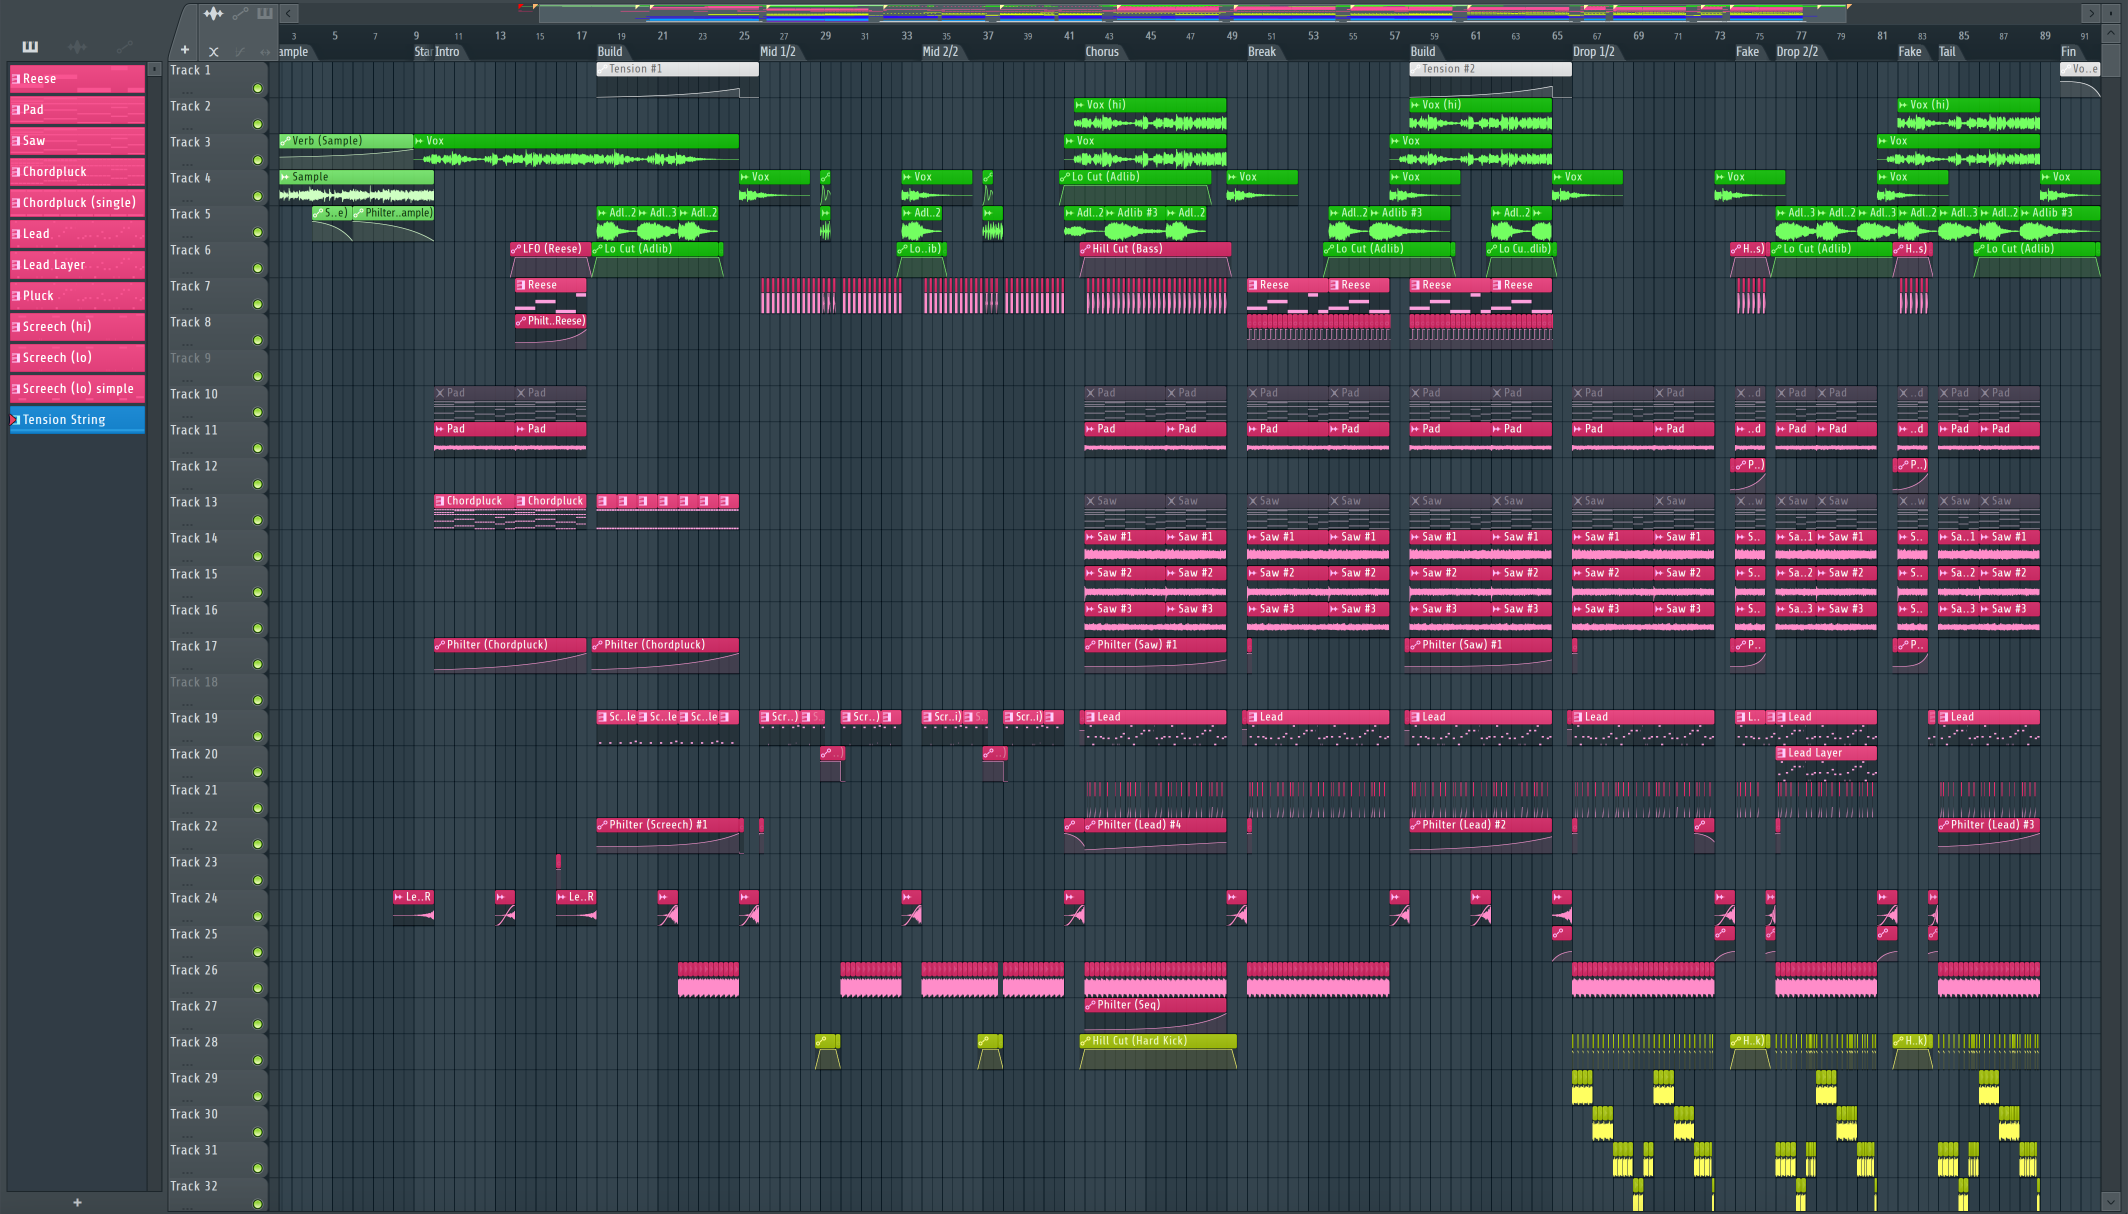This screenshot has width=2128, height=1214.
Task: Click the small square button beside the Reese pattern
Action: 154,69
